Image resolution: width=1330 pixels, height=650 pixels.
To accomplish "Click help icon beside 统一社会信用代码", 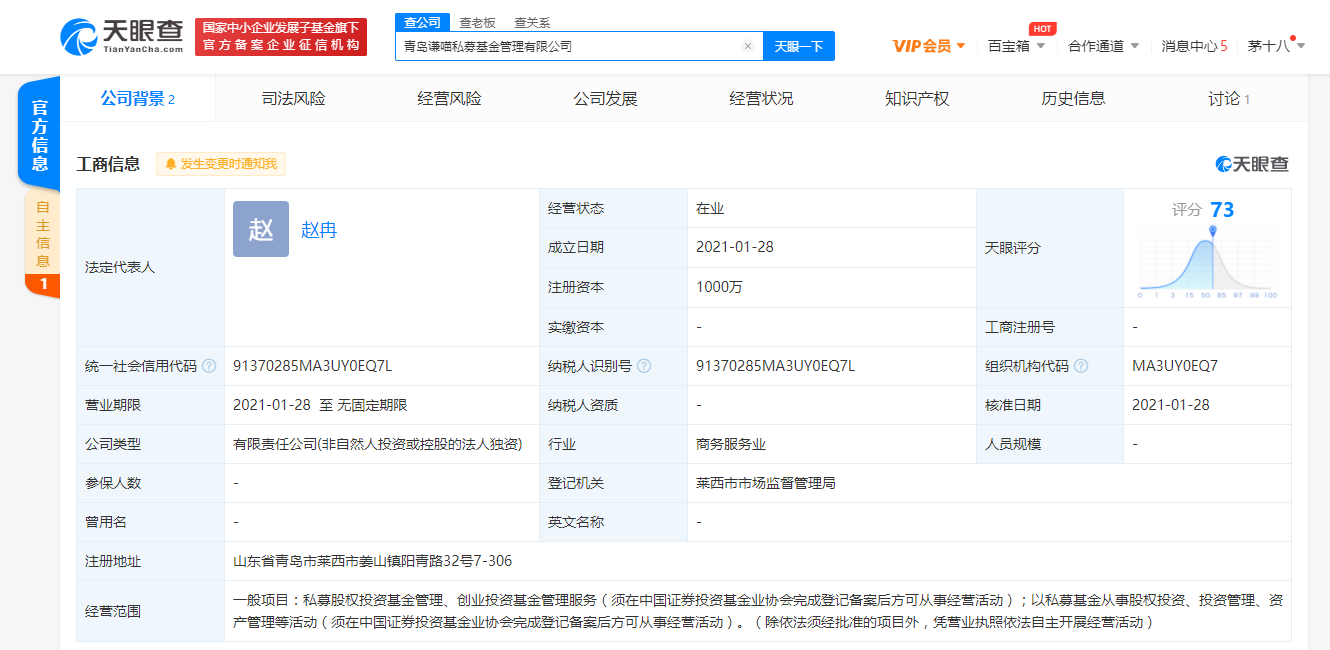I will tap(209, 366).
